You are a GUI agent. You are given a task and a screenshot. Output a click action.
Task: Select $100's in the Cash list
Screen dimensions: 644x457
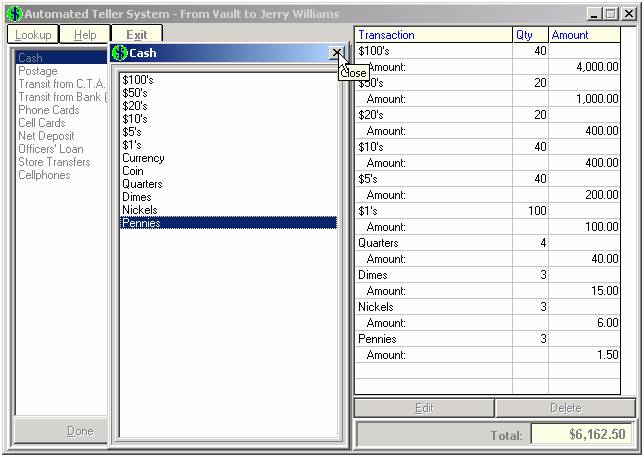[139, 80]
